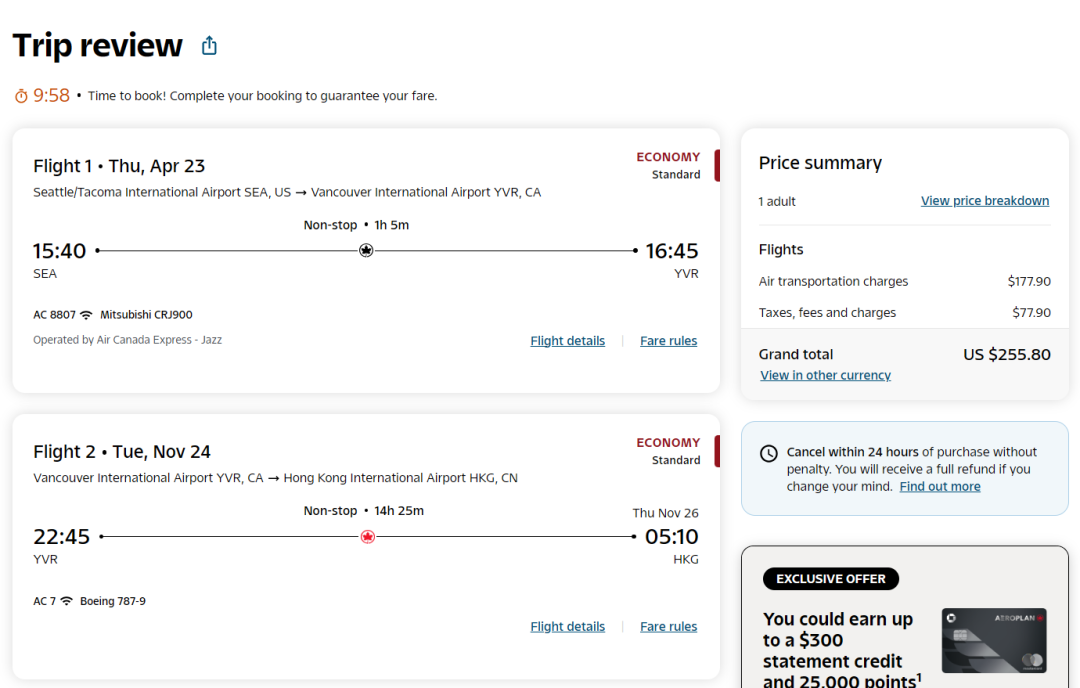Open Fare rules for Flight 1
Screen dimensions: 1080x688
point(668,341)
